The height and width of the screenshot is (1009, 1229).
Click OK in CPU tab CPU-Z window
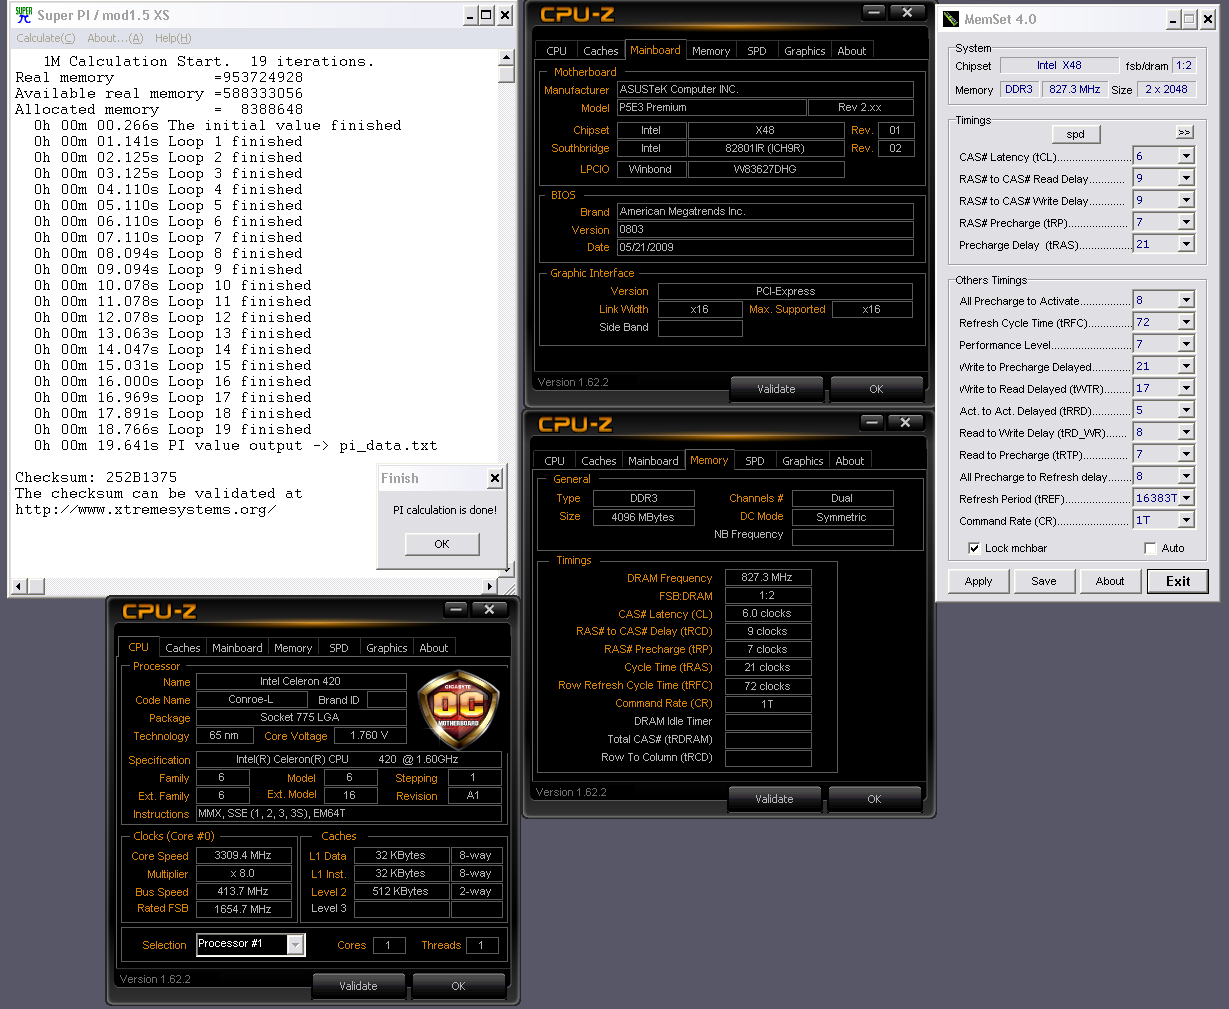pos(458,986)
